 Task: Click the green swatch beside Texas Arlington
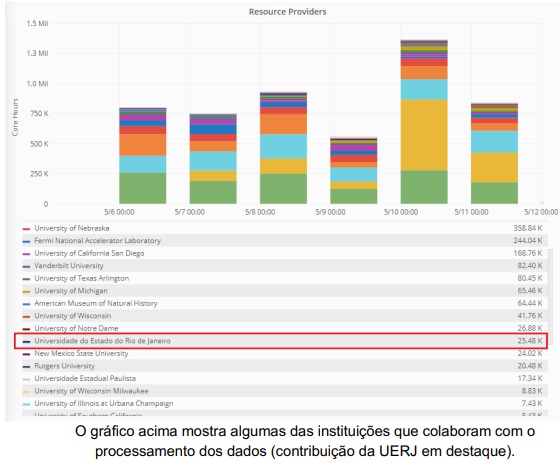point(26,279)
